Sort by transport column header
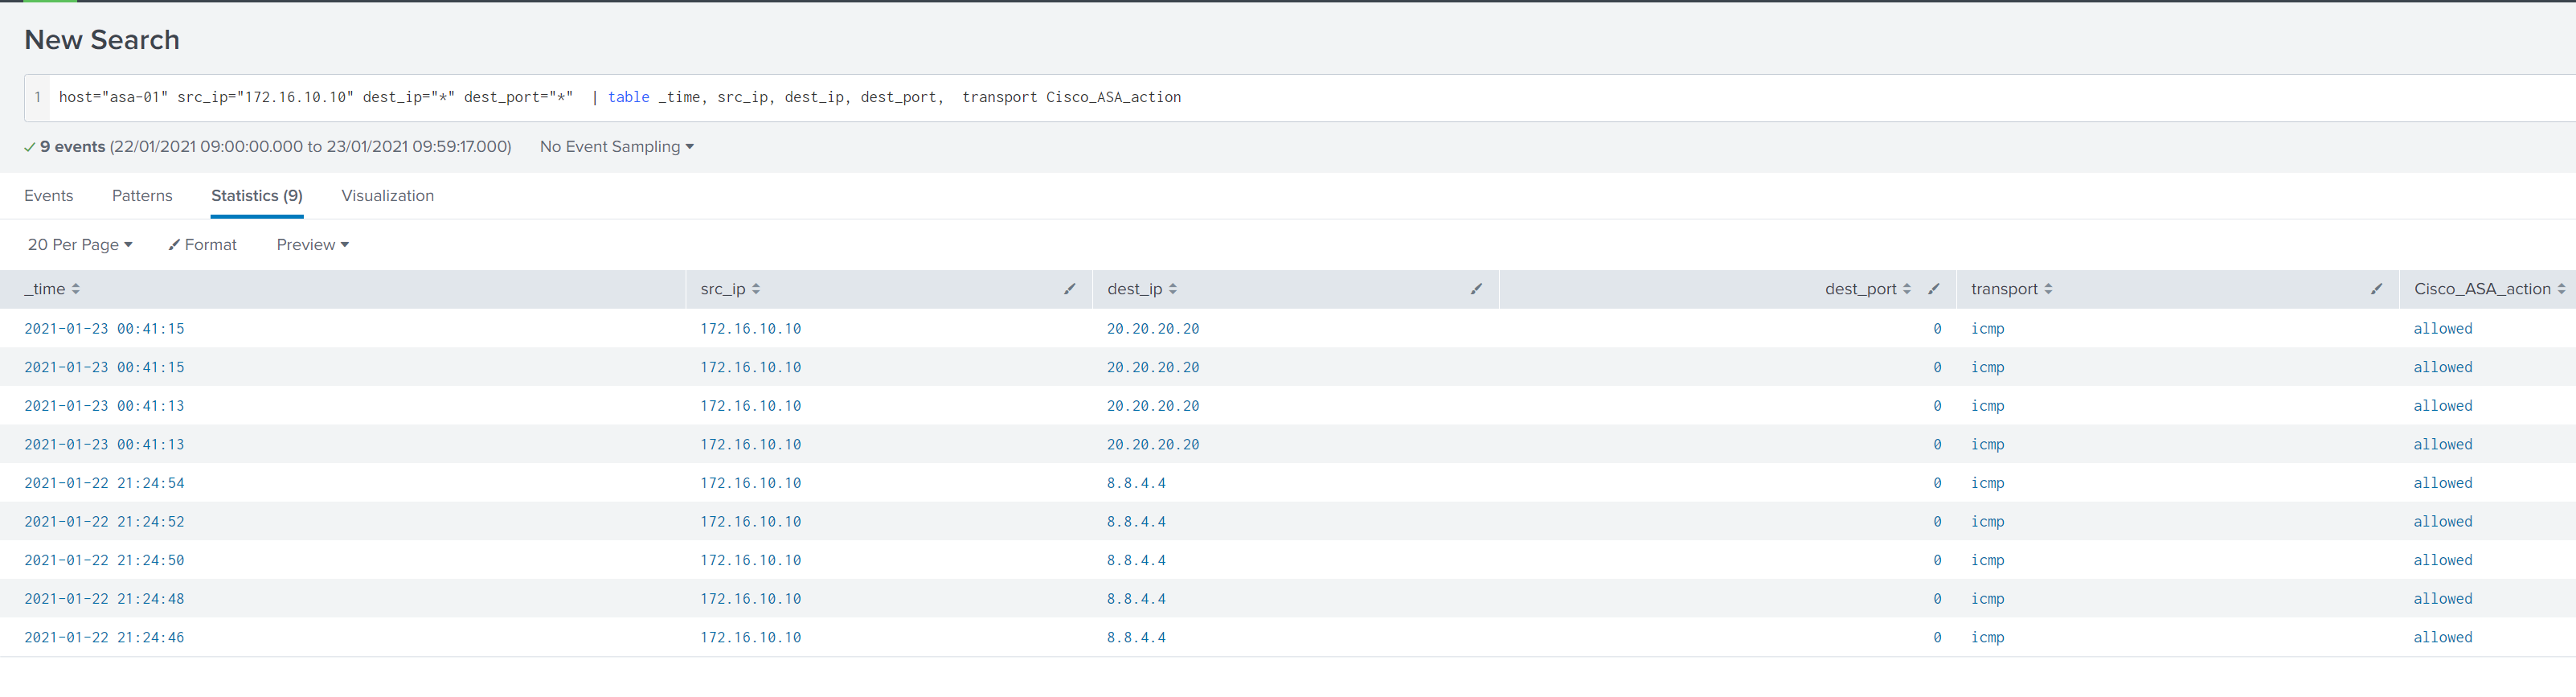This screenshot has width=2576, height=697. click(2004, 289)
